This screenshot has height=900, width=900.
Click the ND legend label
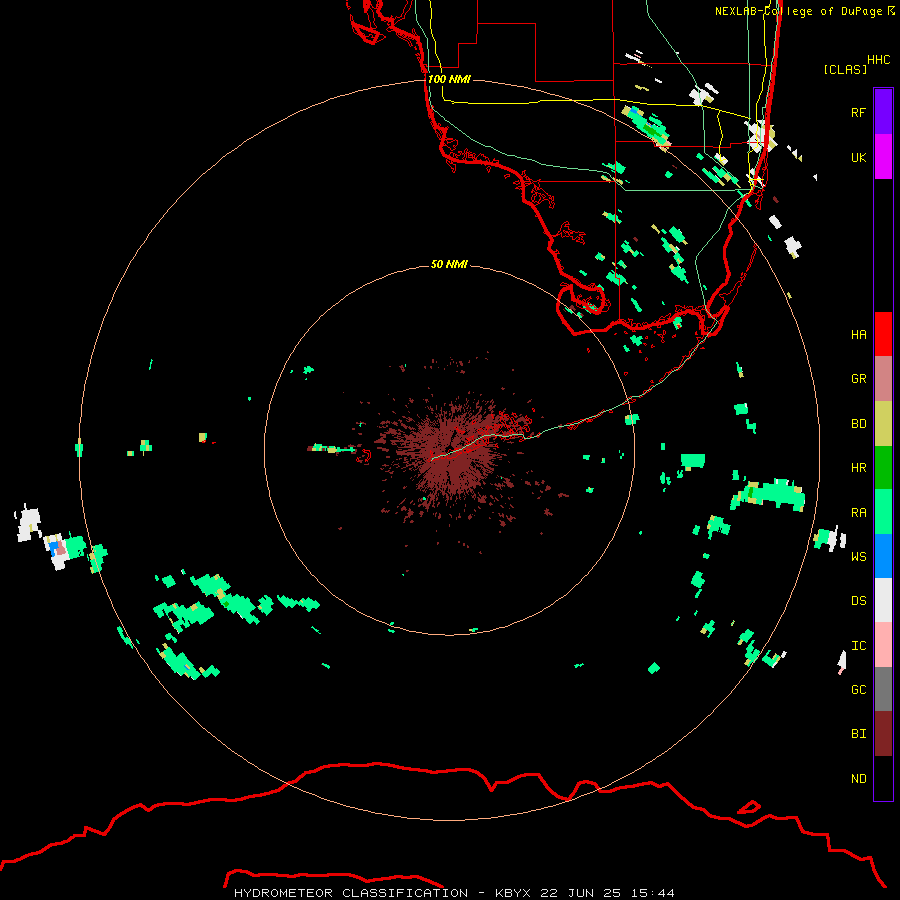coord(858,779)
